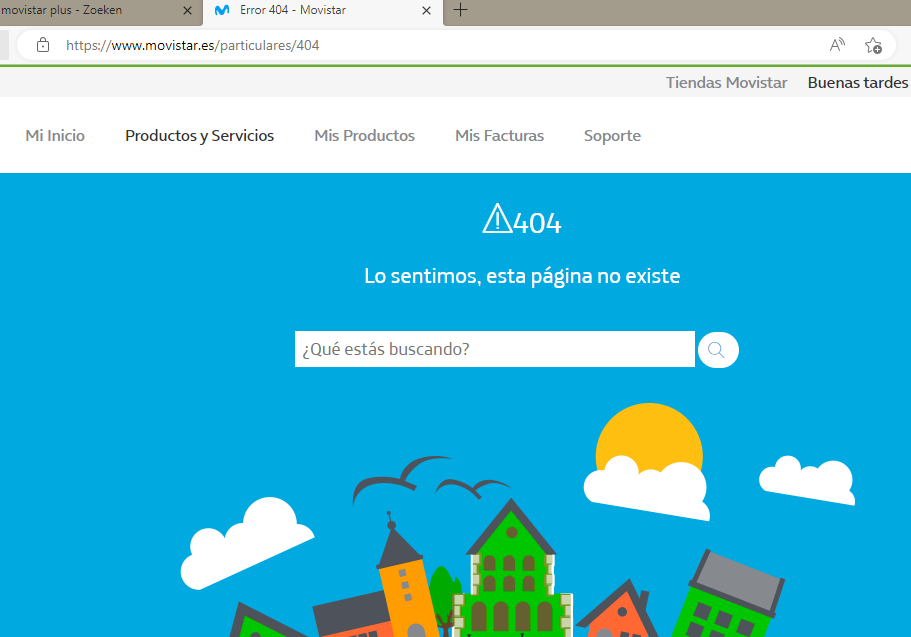Add this page to favorites with star icon
This screenshot has width=911, height=637.
tap(872, 45)
